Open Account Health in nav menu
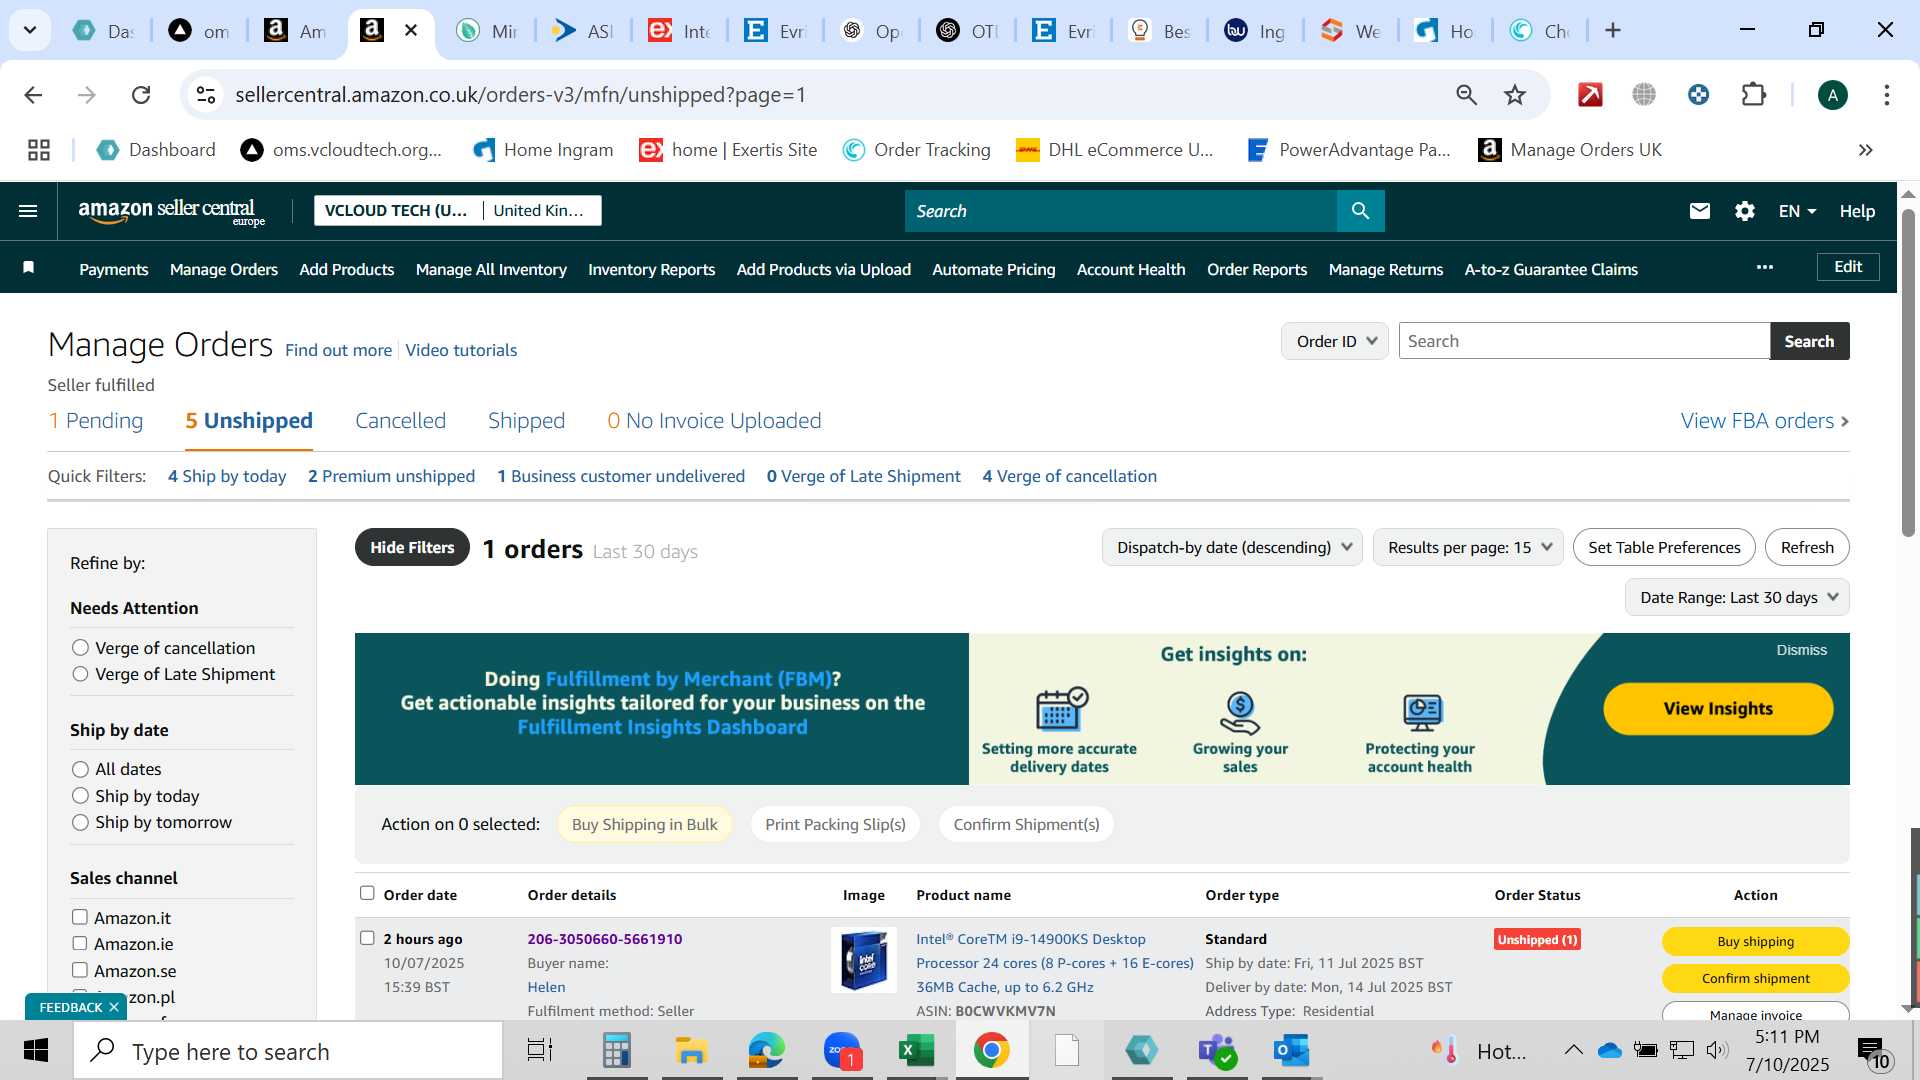Image resolution: width=1920 pixels, height=1080 pixels. [1131, 269]
